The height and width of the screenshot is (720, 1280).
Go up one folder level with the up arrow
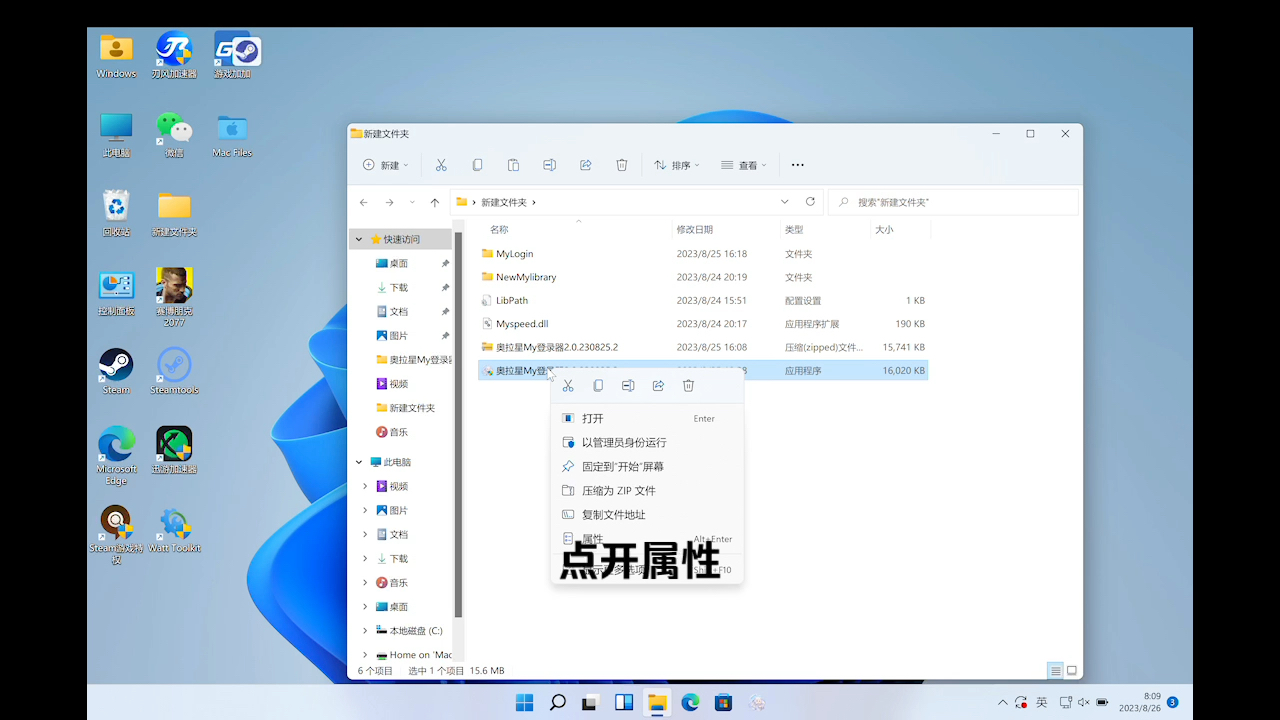pos(434,202)
